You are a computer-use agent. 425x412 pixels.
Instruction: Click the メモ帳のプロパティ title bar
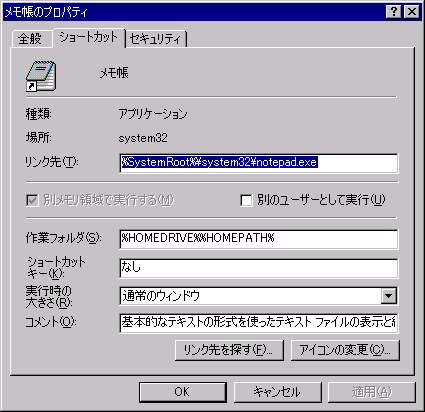[x=193, y=12]
